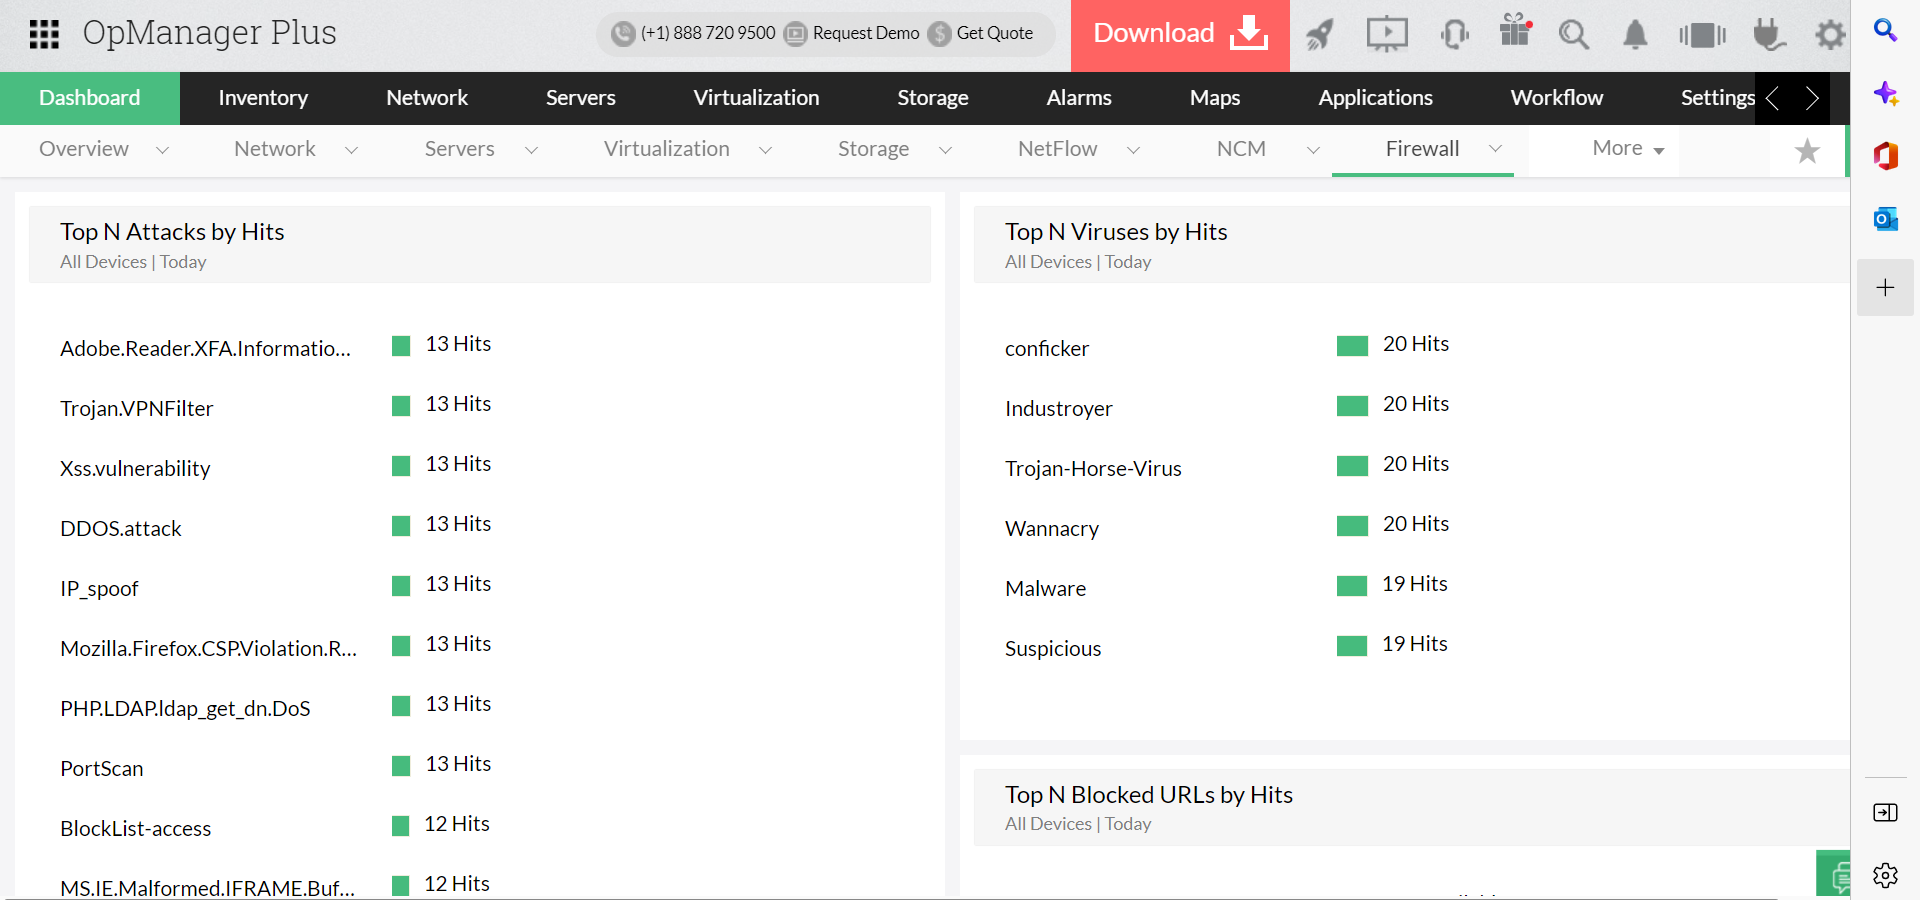
Task: Expand the NCM dropdown chevron
Action: (x=1313, y=150)
